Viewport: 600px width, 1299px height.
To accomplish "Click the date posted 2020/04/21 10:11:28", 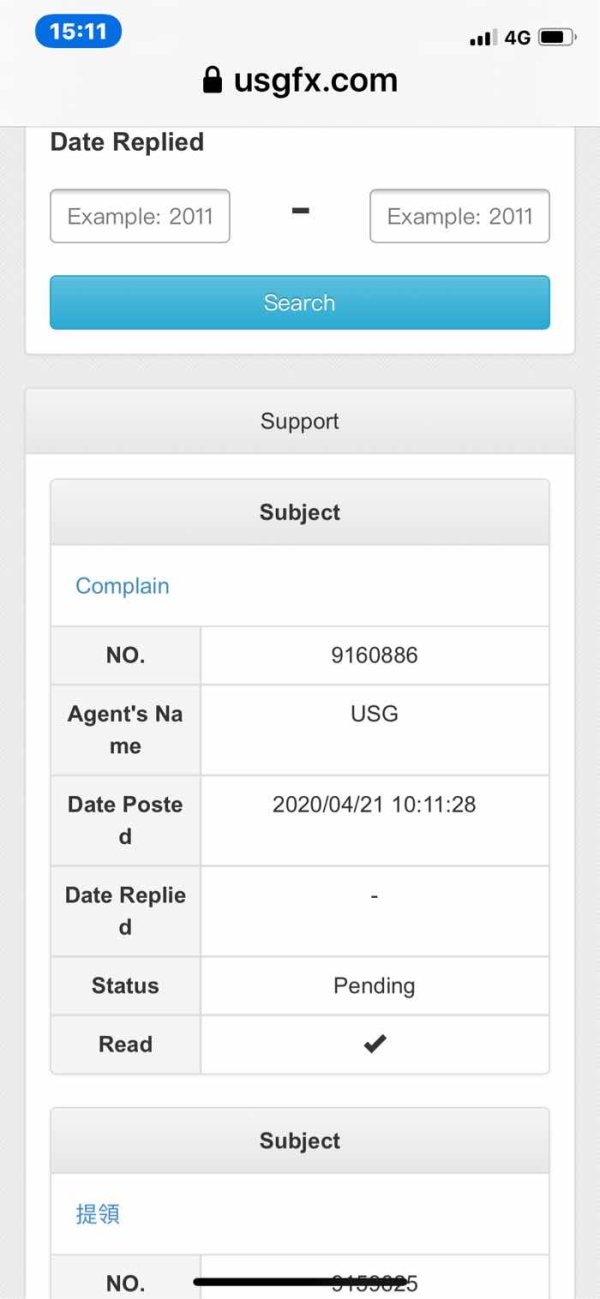I will click(x=374, y=804).
